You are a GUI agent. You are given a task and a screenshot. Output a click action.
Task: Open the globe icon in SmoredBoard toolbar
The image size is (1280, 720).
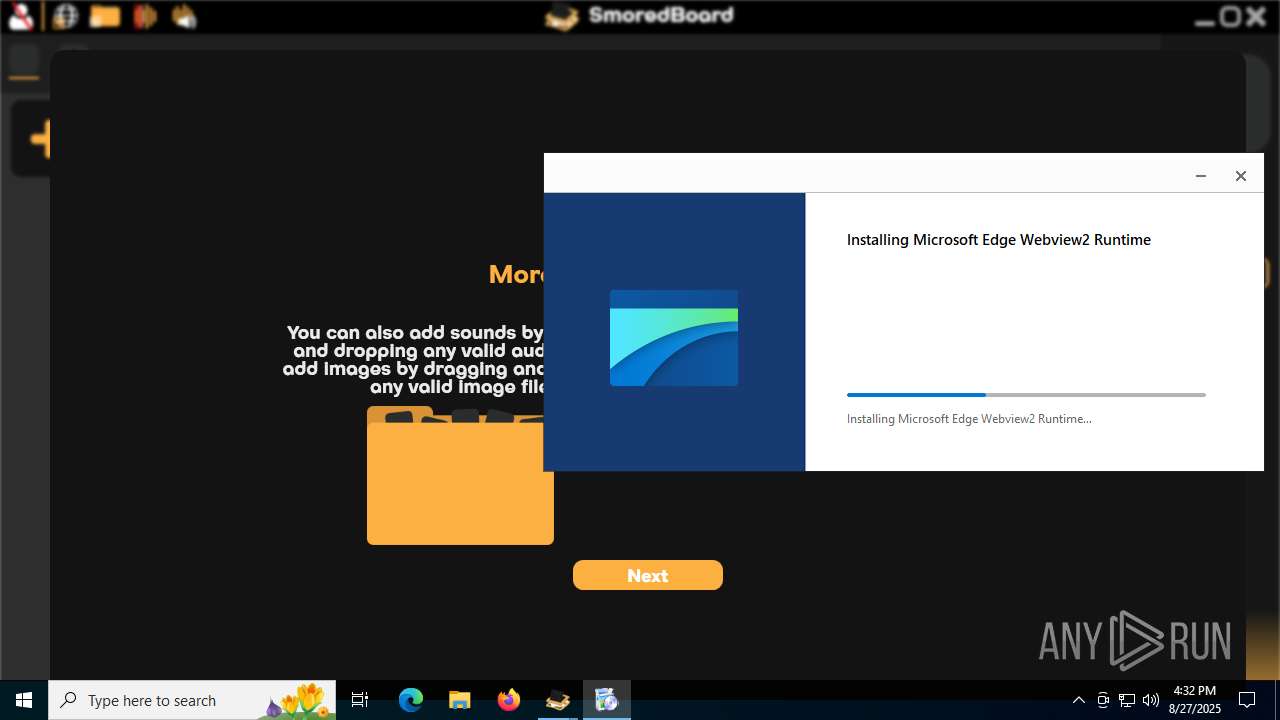[x=65, y=16]
